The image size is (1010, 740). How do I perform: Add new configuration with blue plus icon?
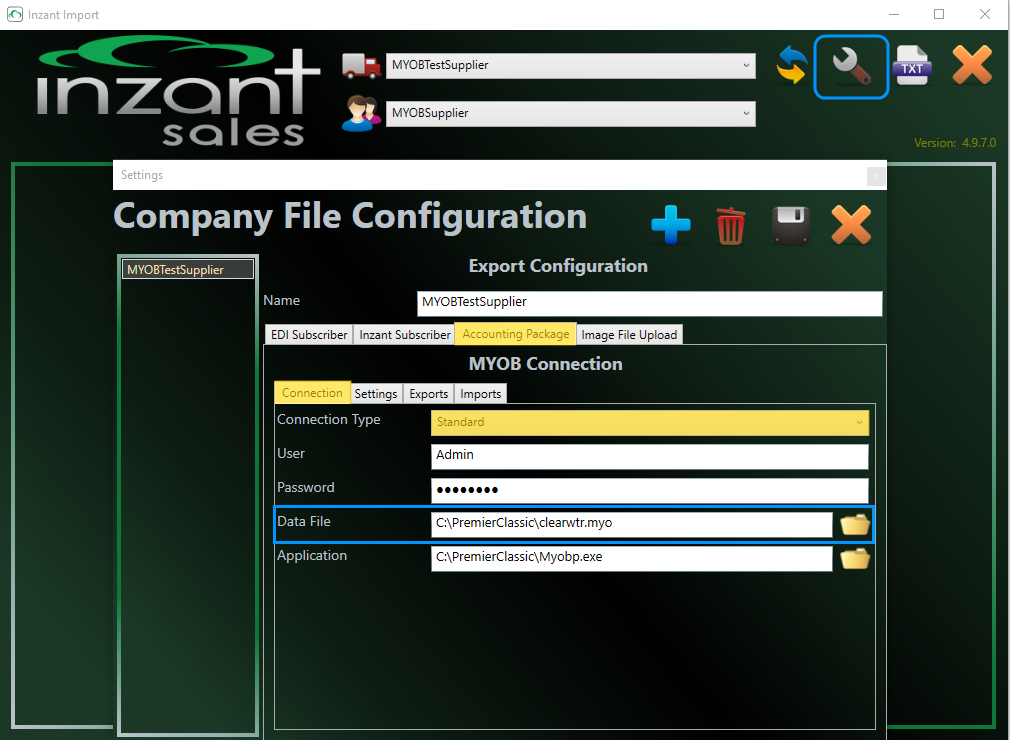click(x=671, y=225)
